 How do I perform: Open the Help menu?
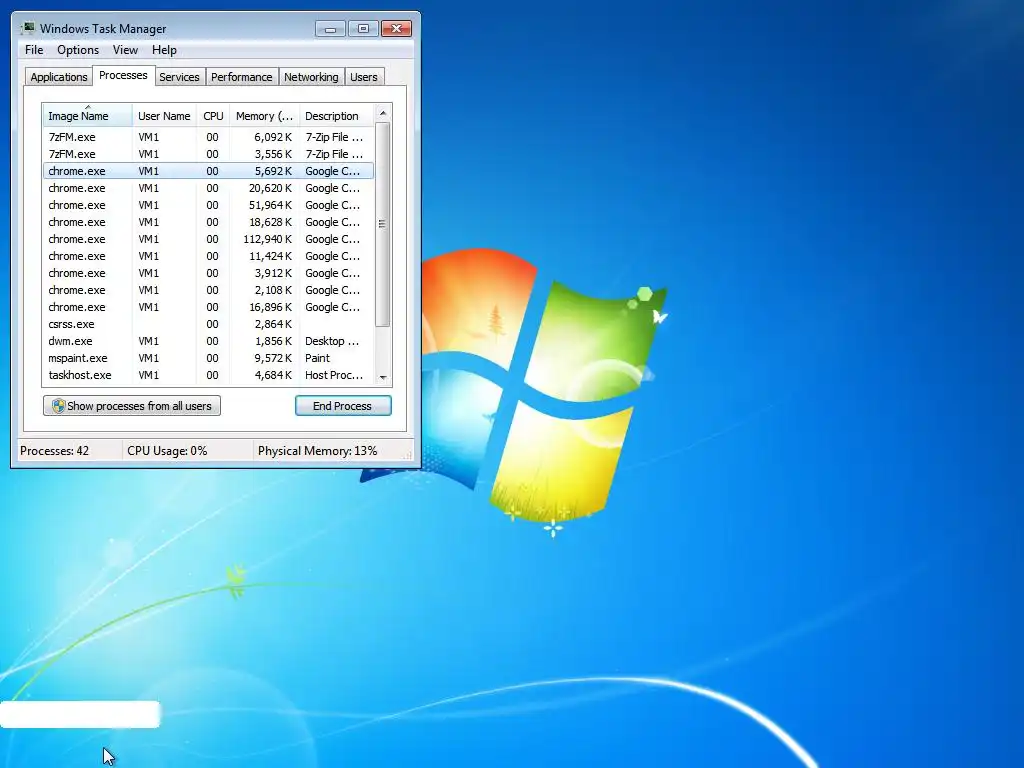coord(164,50)
